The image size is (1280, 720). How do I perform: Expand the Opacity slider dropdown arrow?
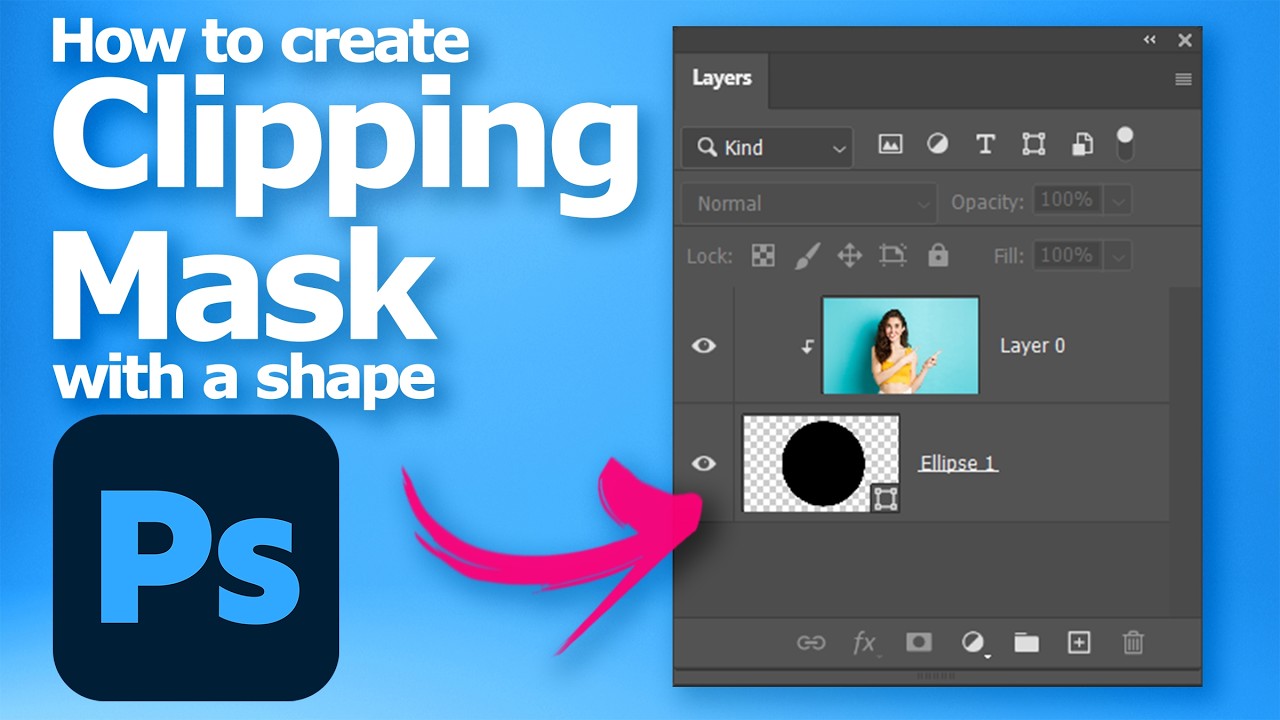1119,201
